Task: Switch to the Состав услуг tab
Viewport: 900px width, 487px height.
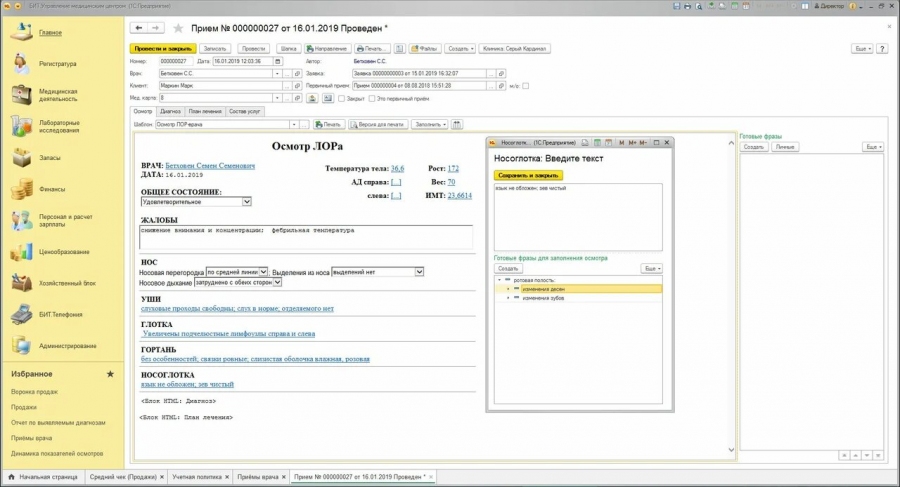Action: tap(245, 111)
